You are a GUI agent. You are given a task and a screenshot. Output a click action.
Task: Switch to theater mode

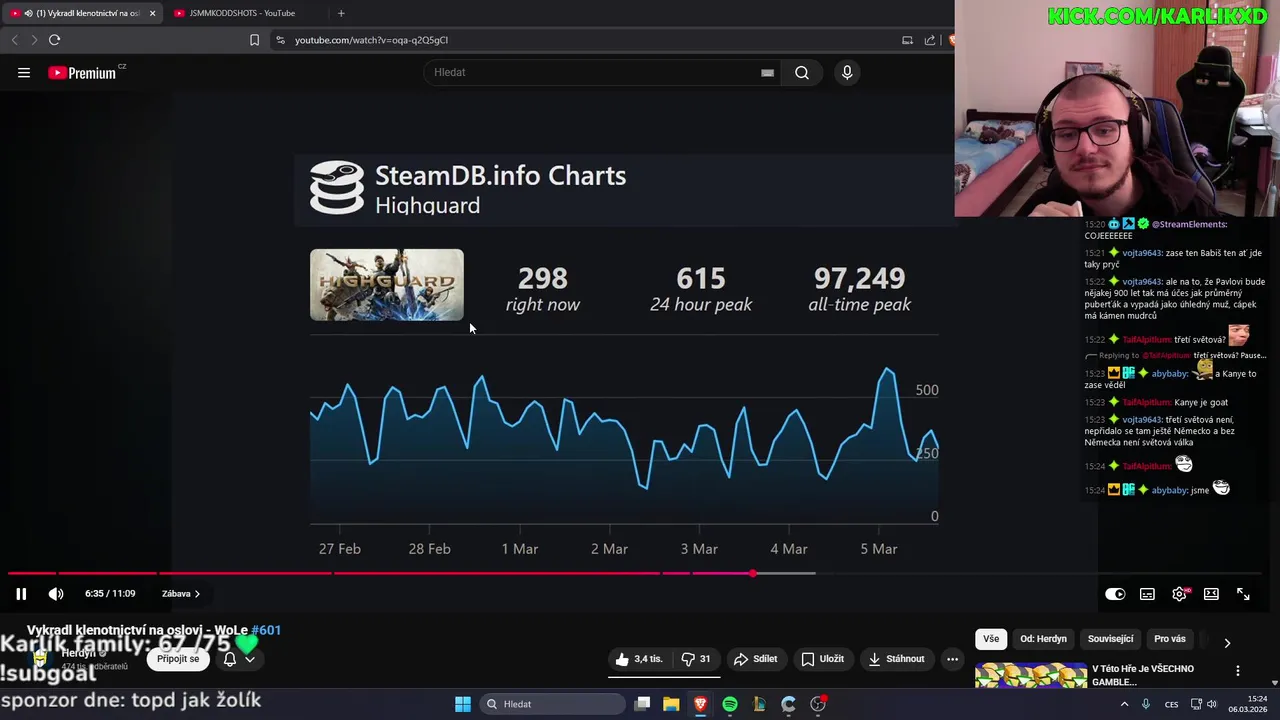click(1211, 594)
